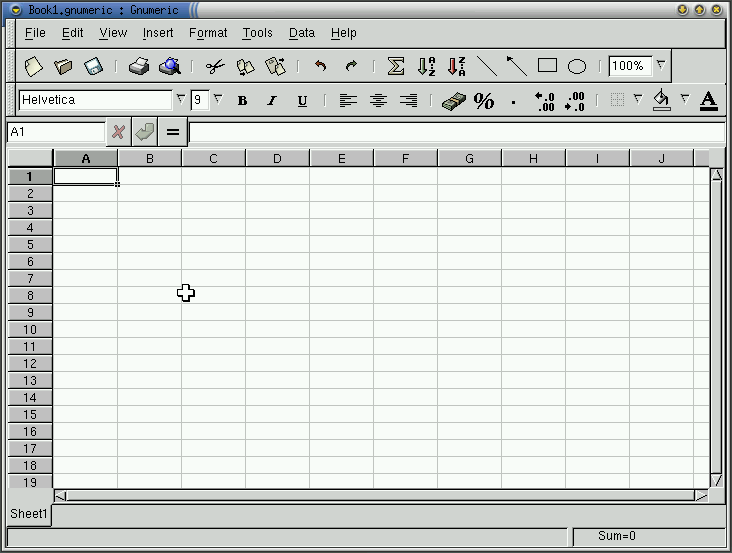Toggle underline formatting
The image size is (732, 553).
pos(302,101)
